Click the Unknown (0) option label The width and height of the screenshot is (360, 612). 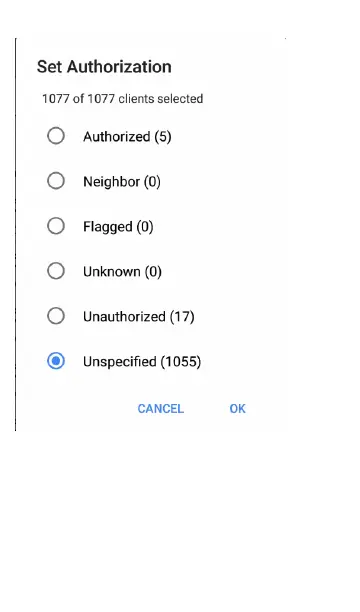click(x=122, y=271)
